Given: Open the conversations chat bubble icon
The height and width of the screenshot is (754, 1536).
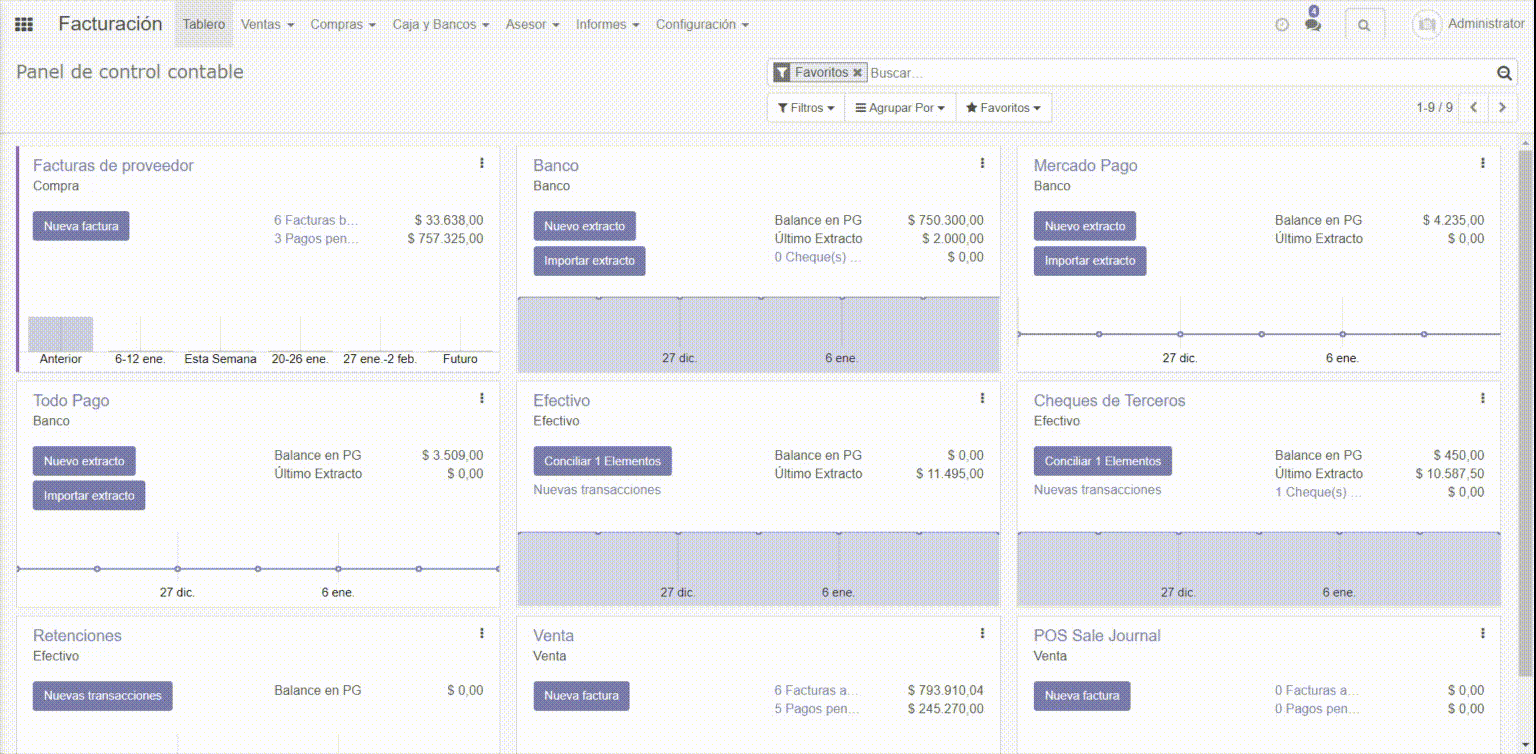Looking at the screenshot, I should coord(1313,24).
